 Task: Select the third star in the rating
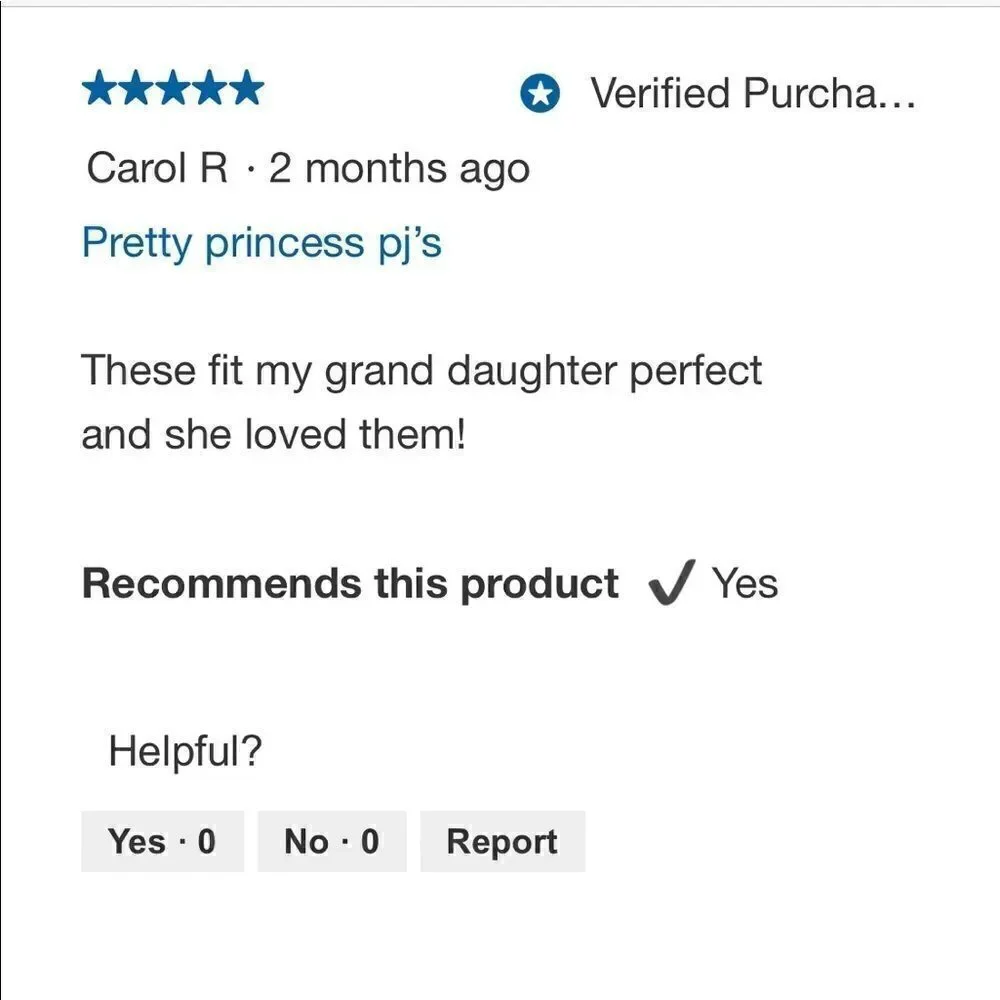pyautogui.click(x=173, y=88)
